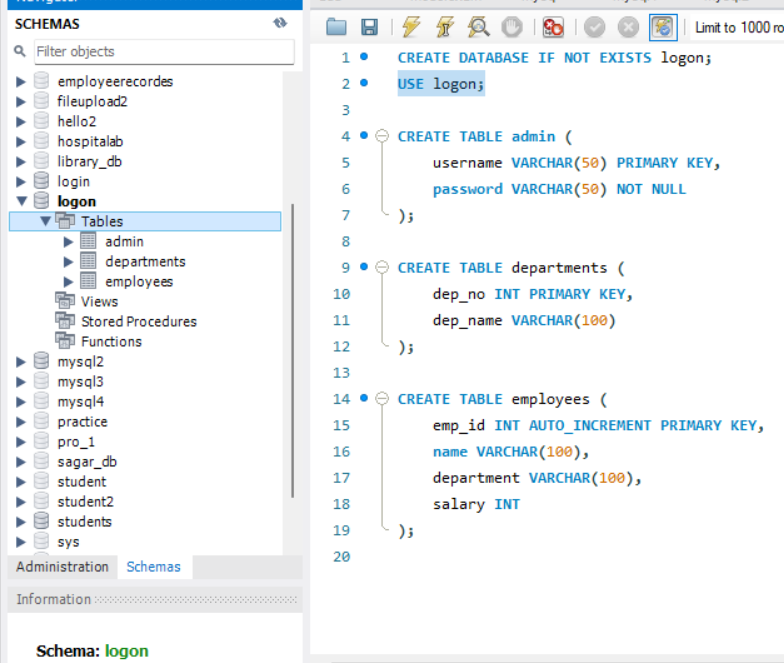The width and height of the screenshot is (784, 663).
Task: Execute statement under cursor with the lightning-cursor icon
Action: pyautogui.click(x=444, y=27)
